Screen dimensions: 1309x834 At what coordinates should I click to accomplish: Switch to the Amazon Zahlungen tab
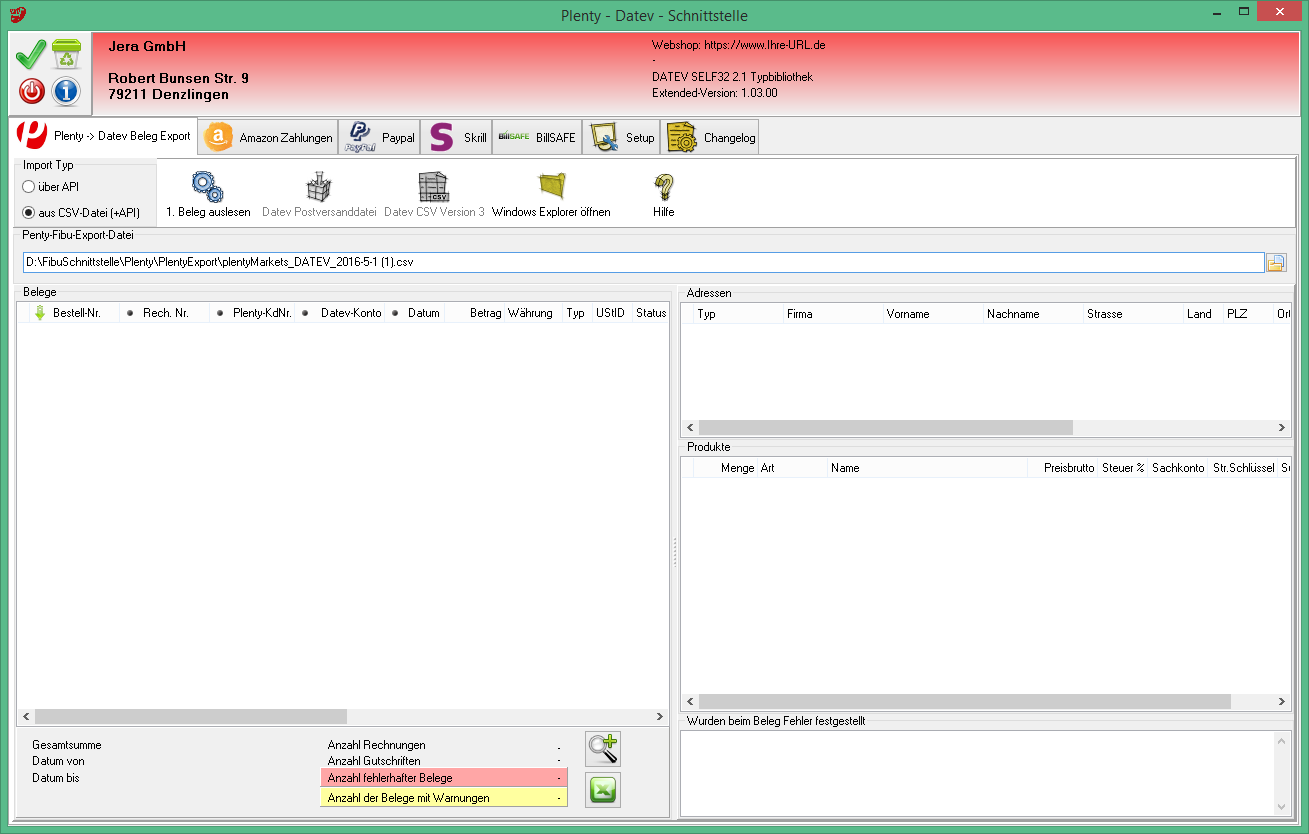click(x=269, y=138)
